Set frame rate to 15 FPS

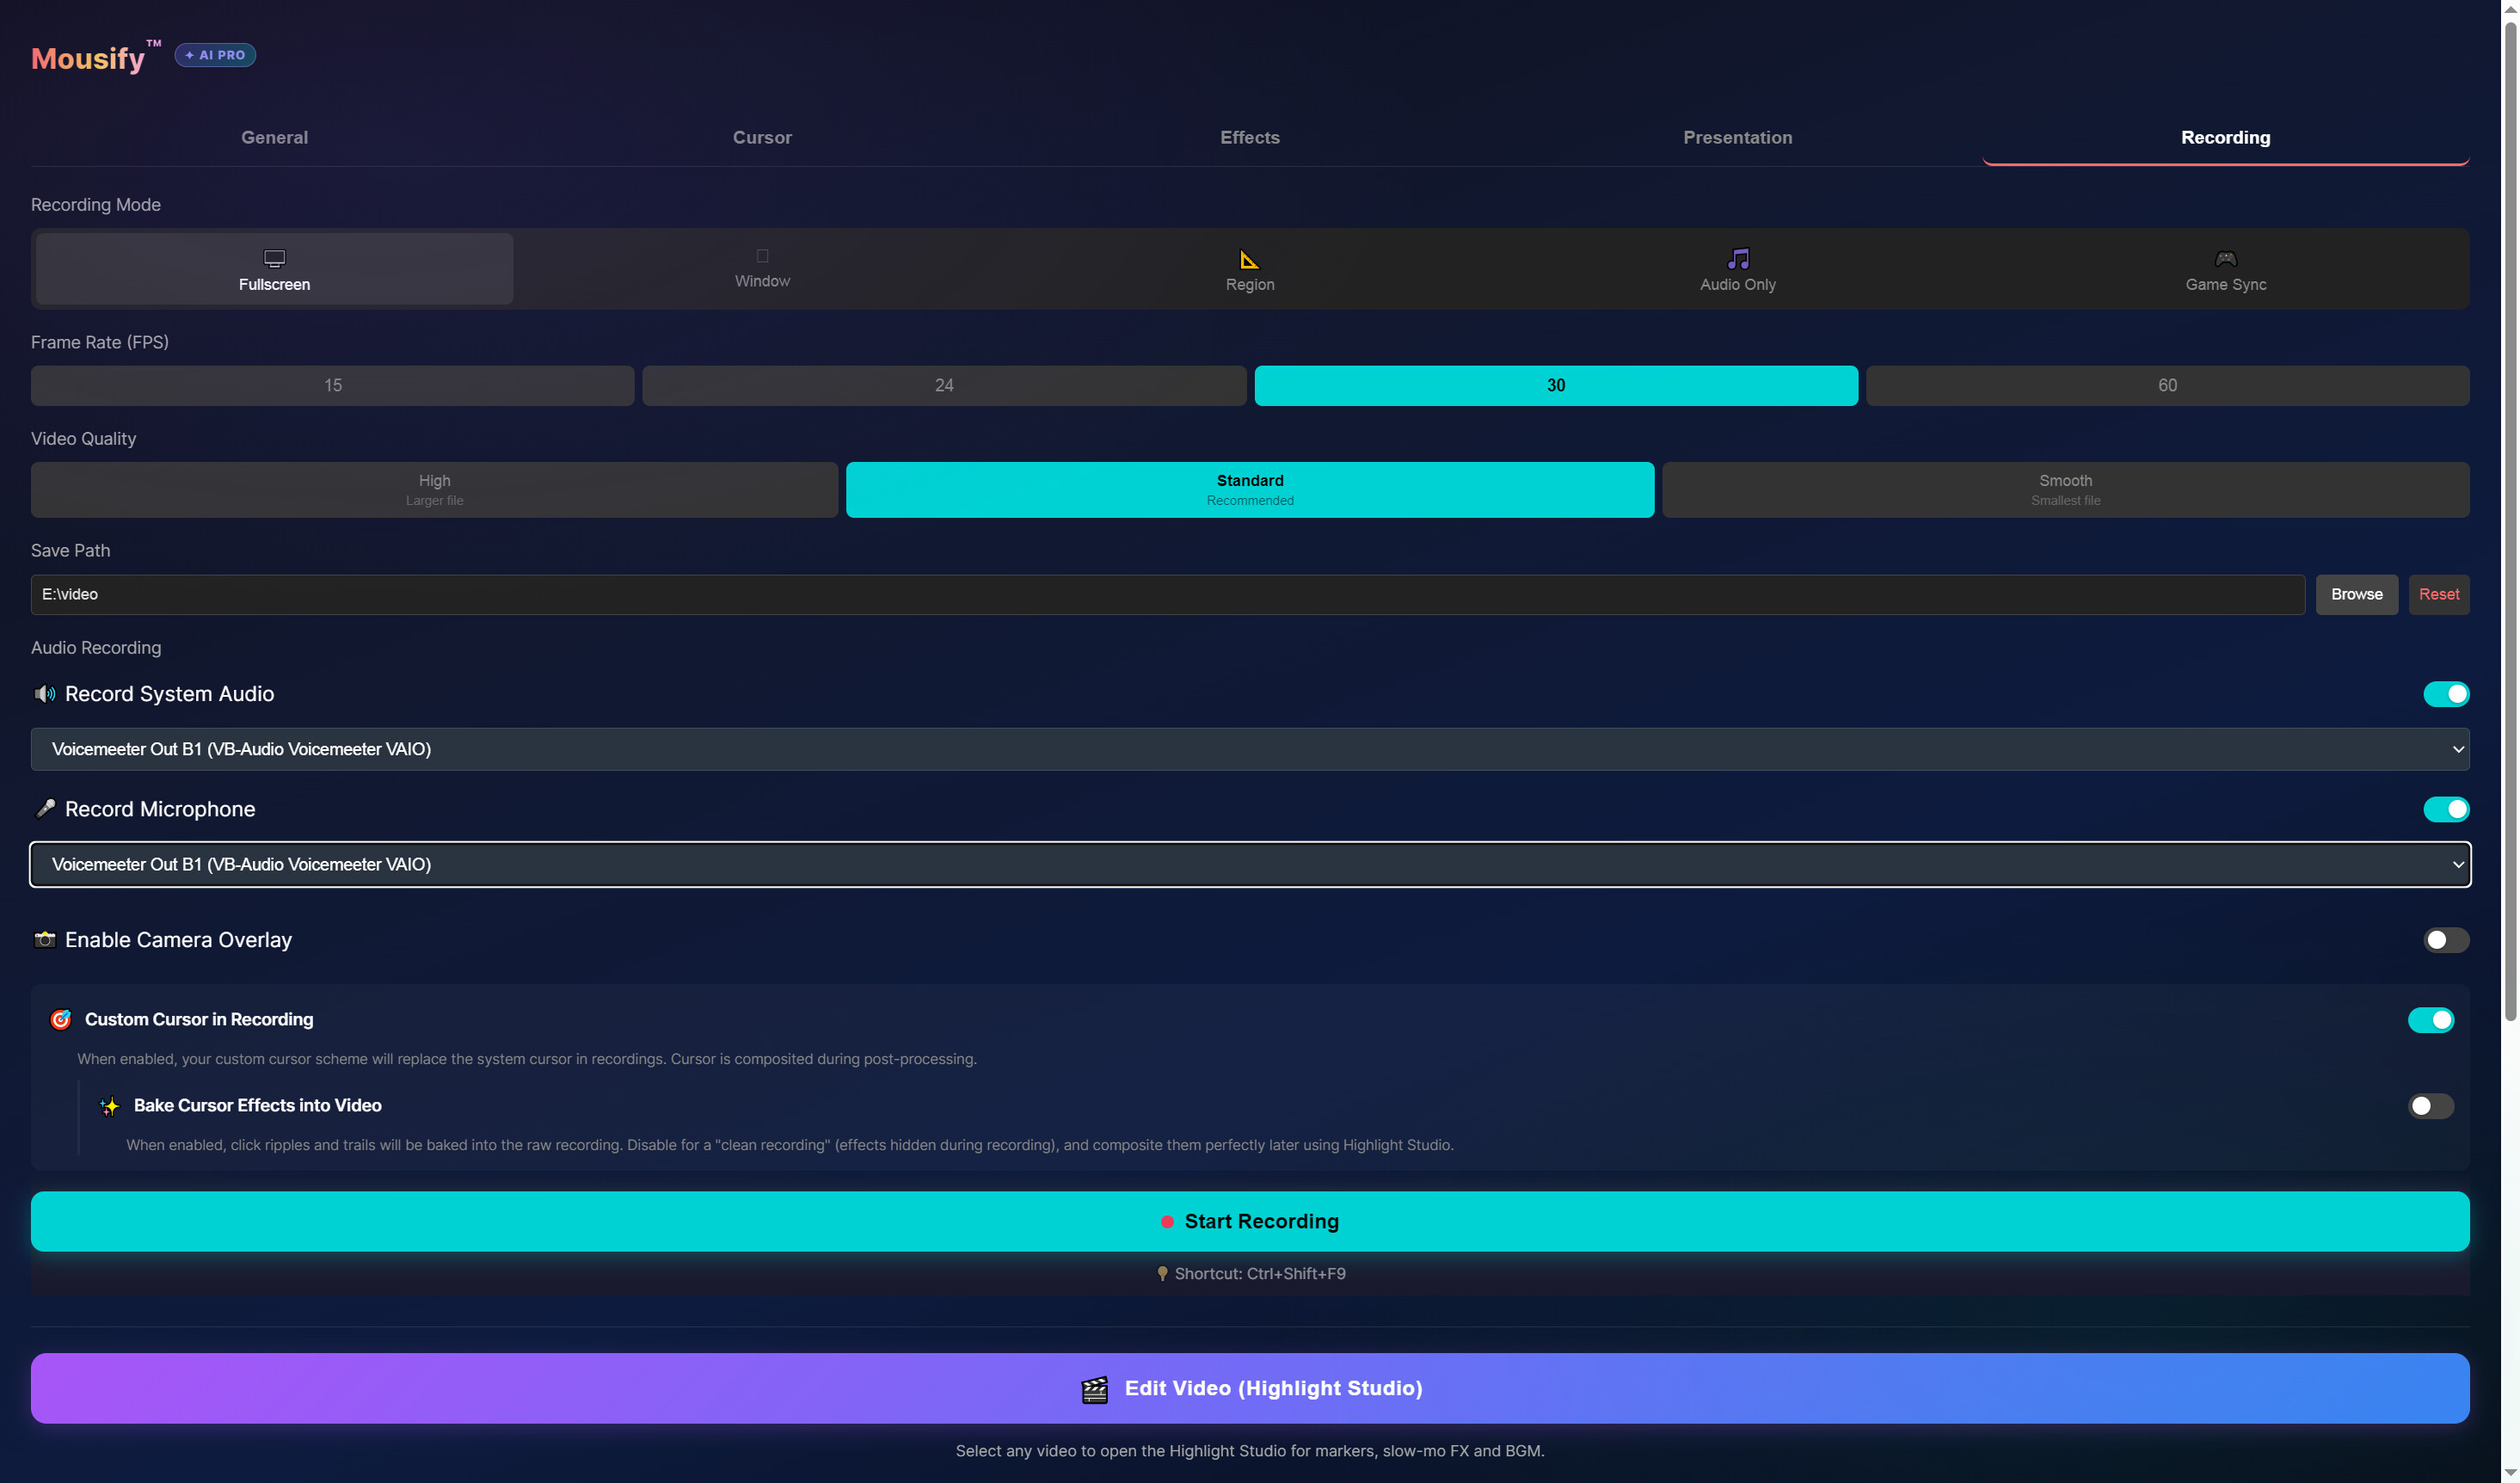click(332, 386)
